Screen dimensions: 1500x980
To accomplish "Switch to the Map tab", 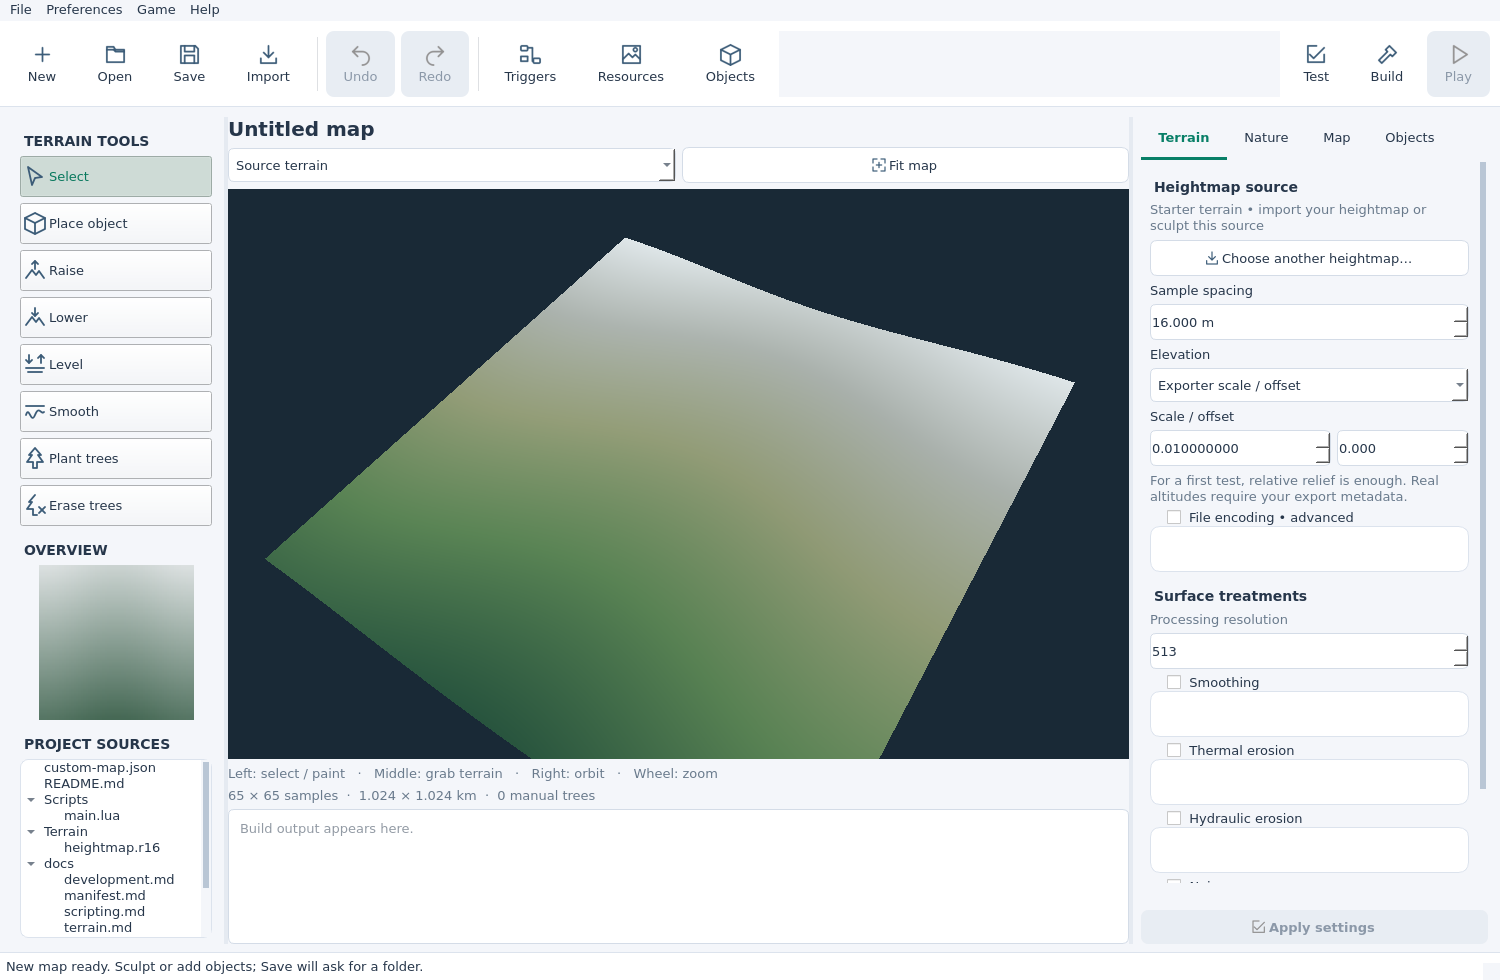I will 1336,138.
